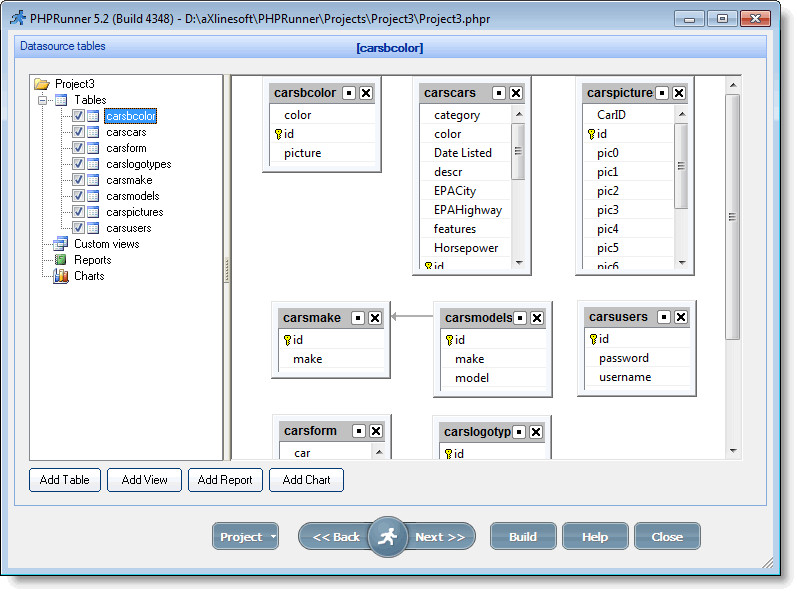Minimize the carspictures table box
The height and width of the screenshot is (592, 797).
(662, 93)
